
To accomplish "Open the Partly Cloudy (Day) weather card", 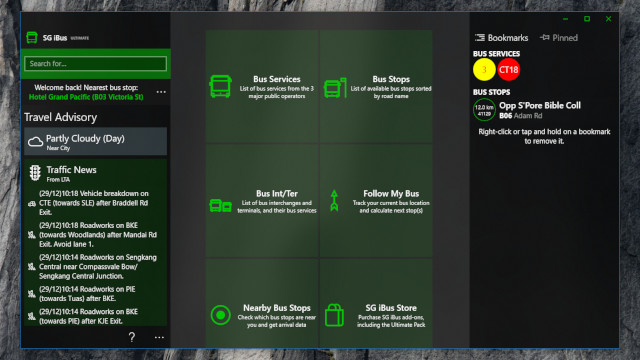I will 96,141.
